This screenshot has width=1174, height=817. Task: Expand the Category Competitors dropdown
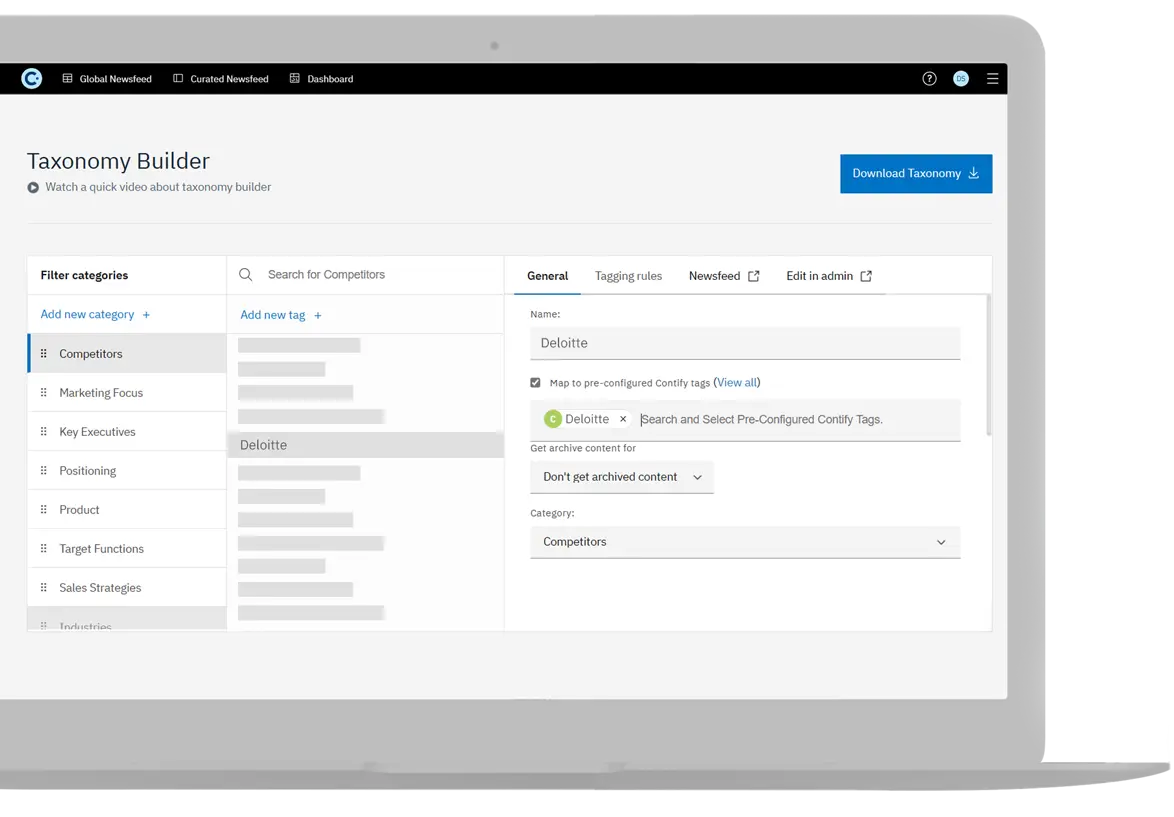(x=745, y=542)
